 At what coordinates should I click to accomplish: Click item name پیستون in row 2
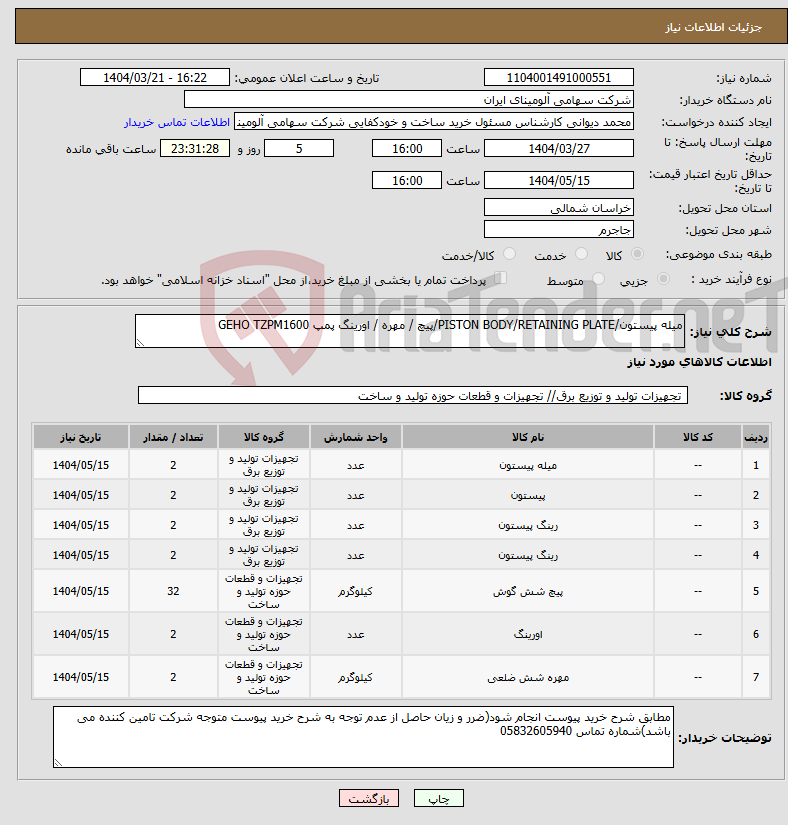pos(528,496)
